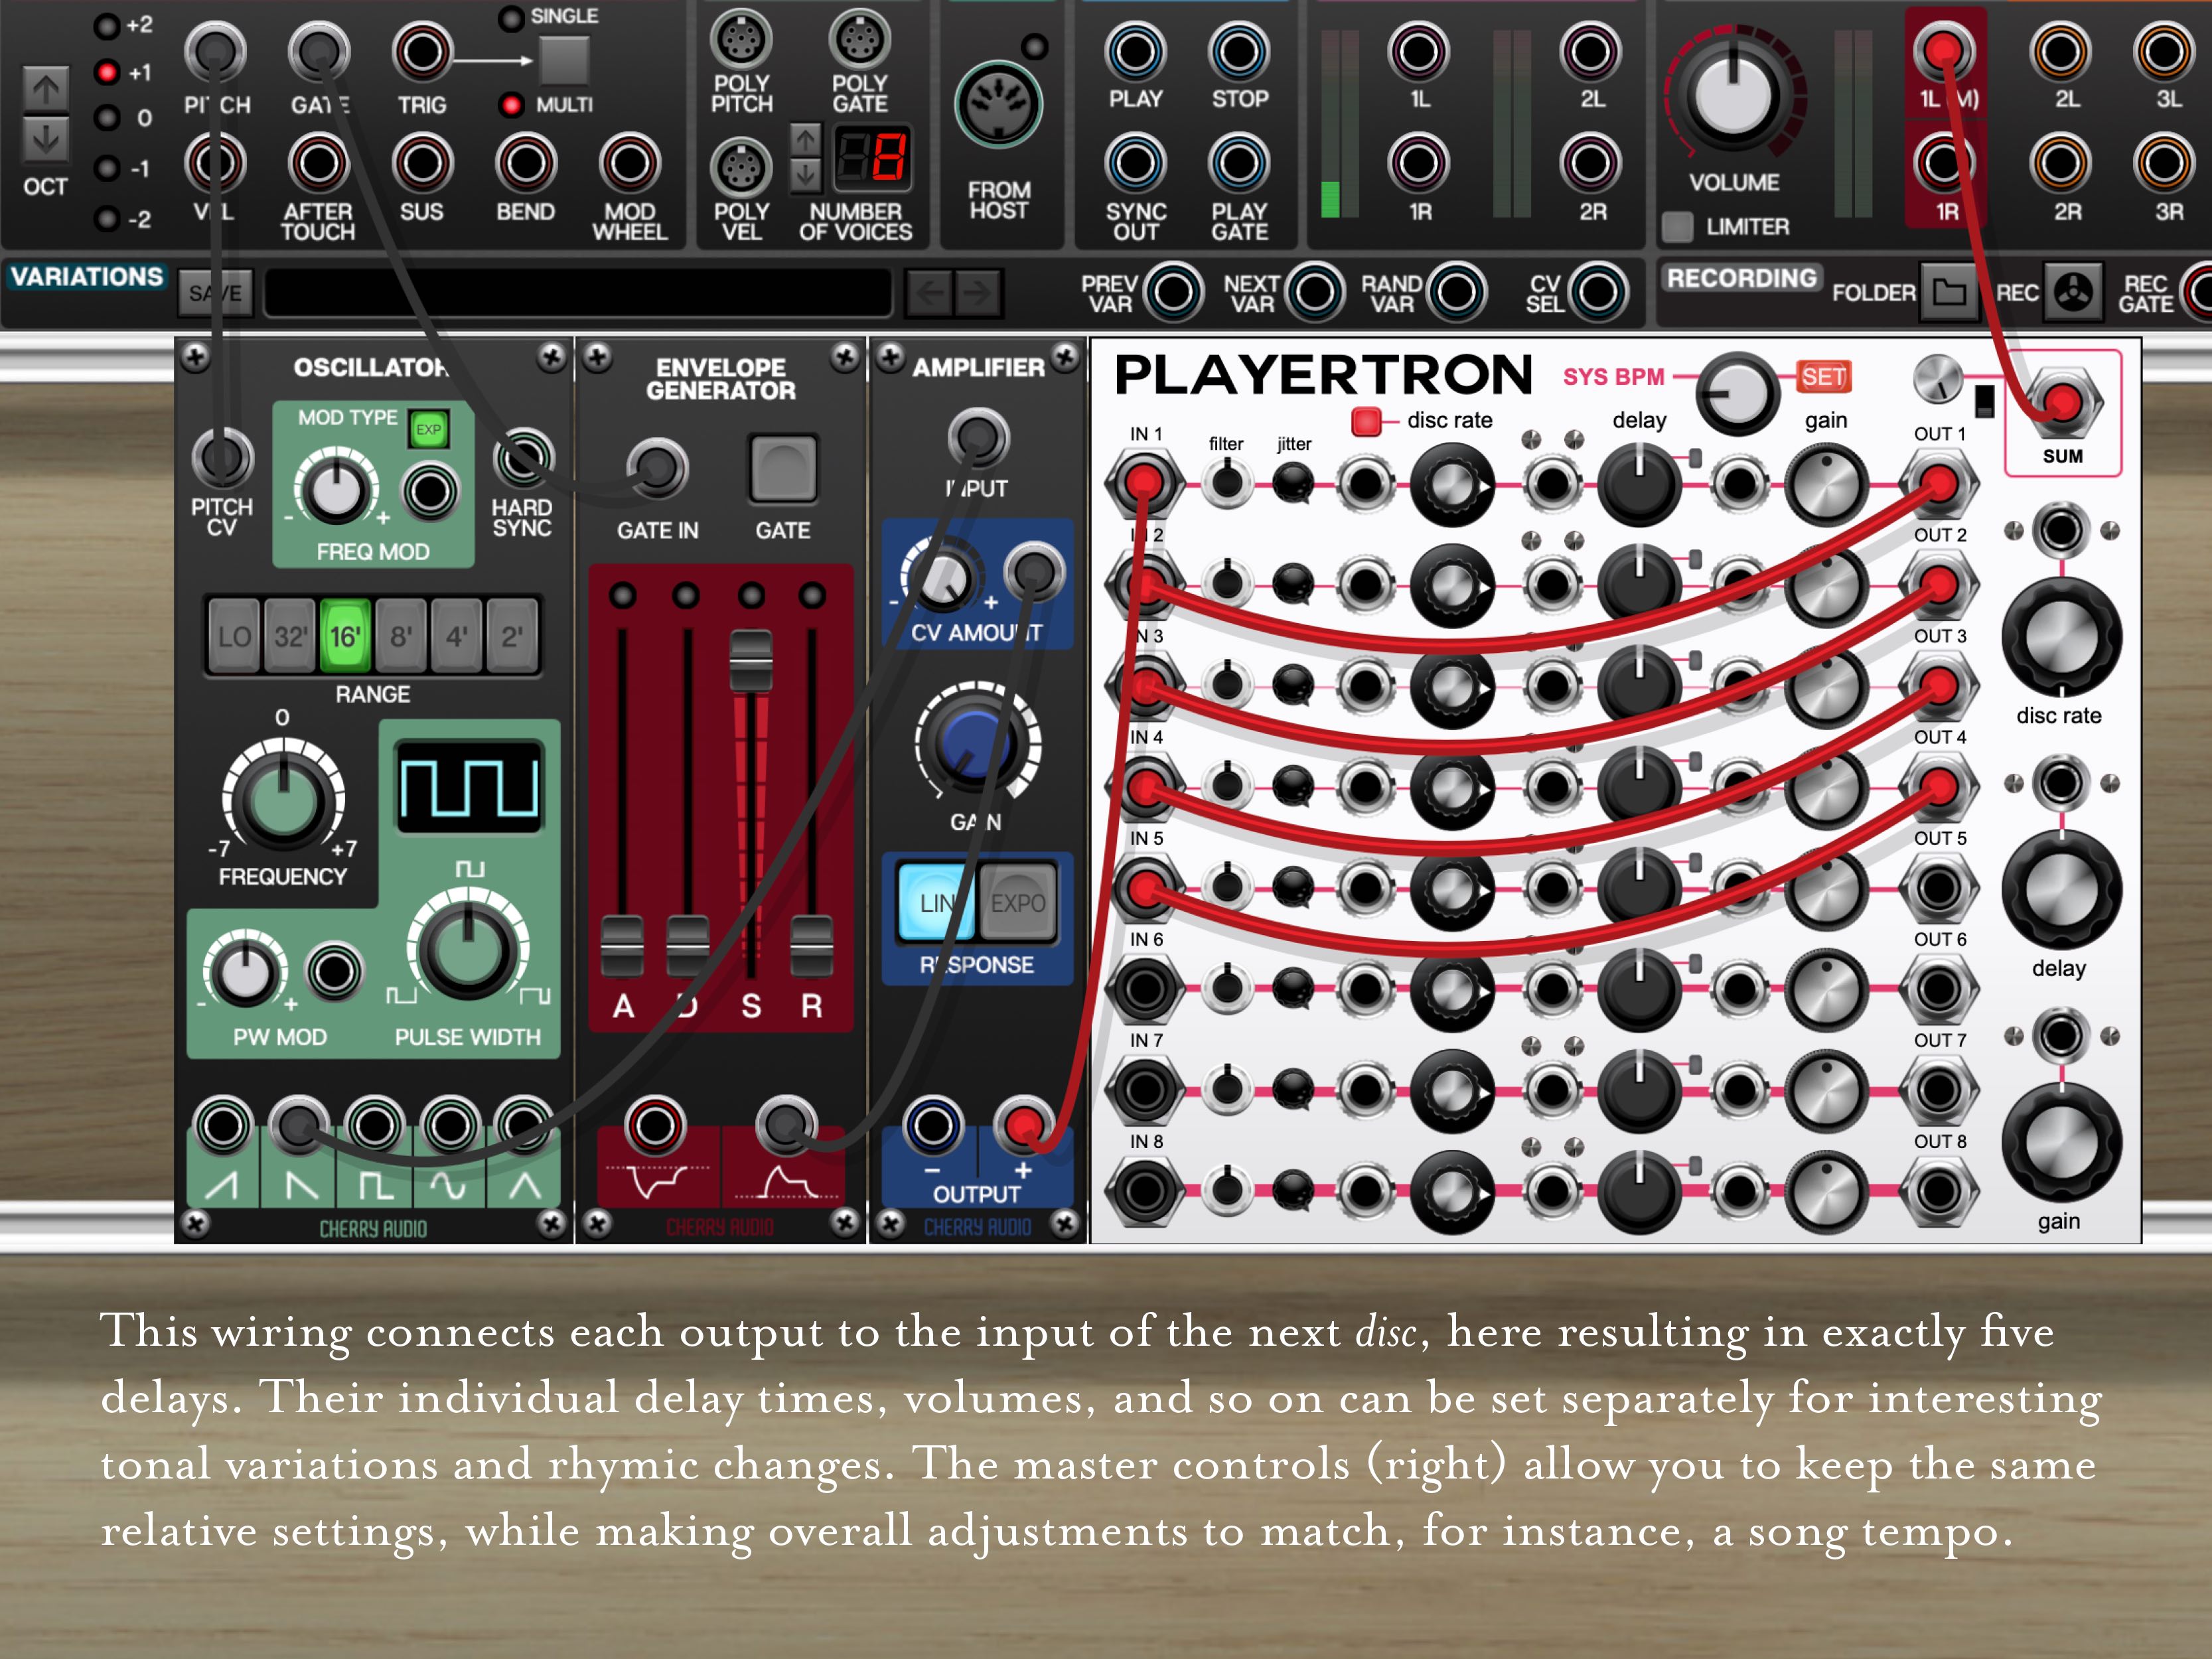The height and width of the screenshot is (1659, 2212).
Task: Select the +2 octave setting
Action: pyautogui.click(x=106, y=26)
